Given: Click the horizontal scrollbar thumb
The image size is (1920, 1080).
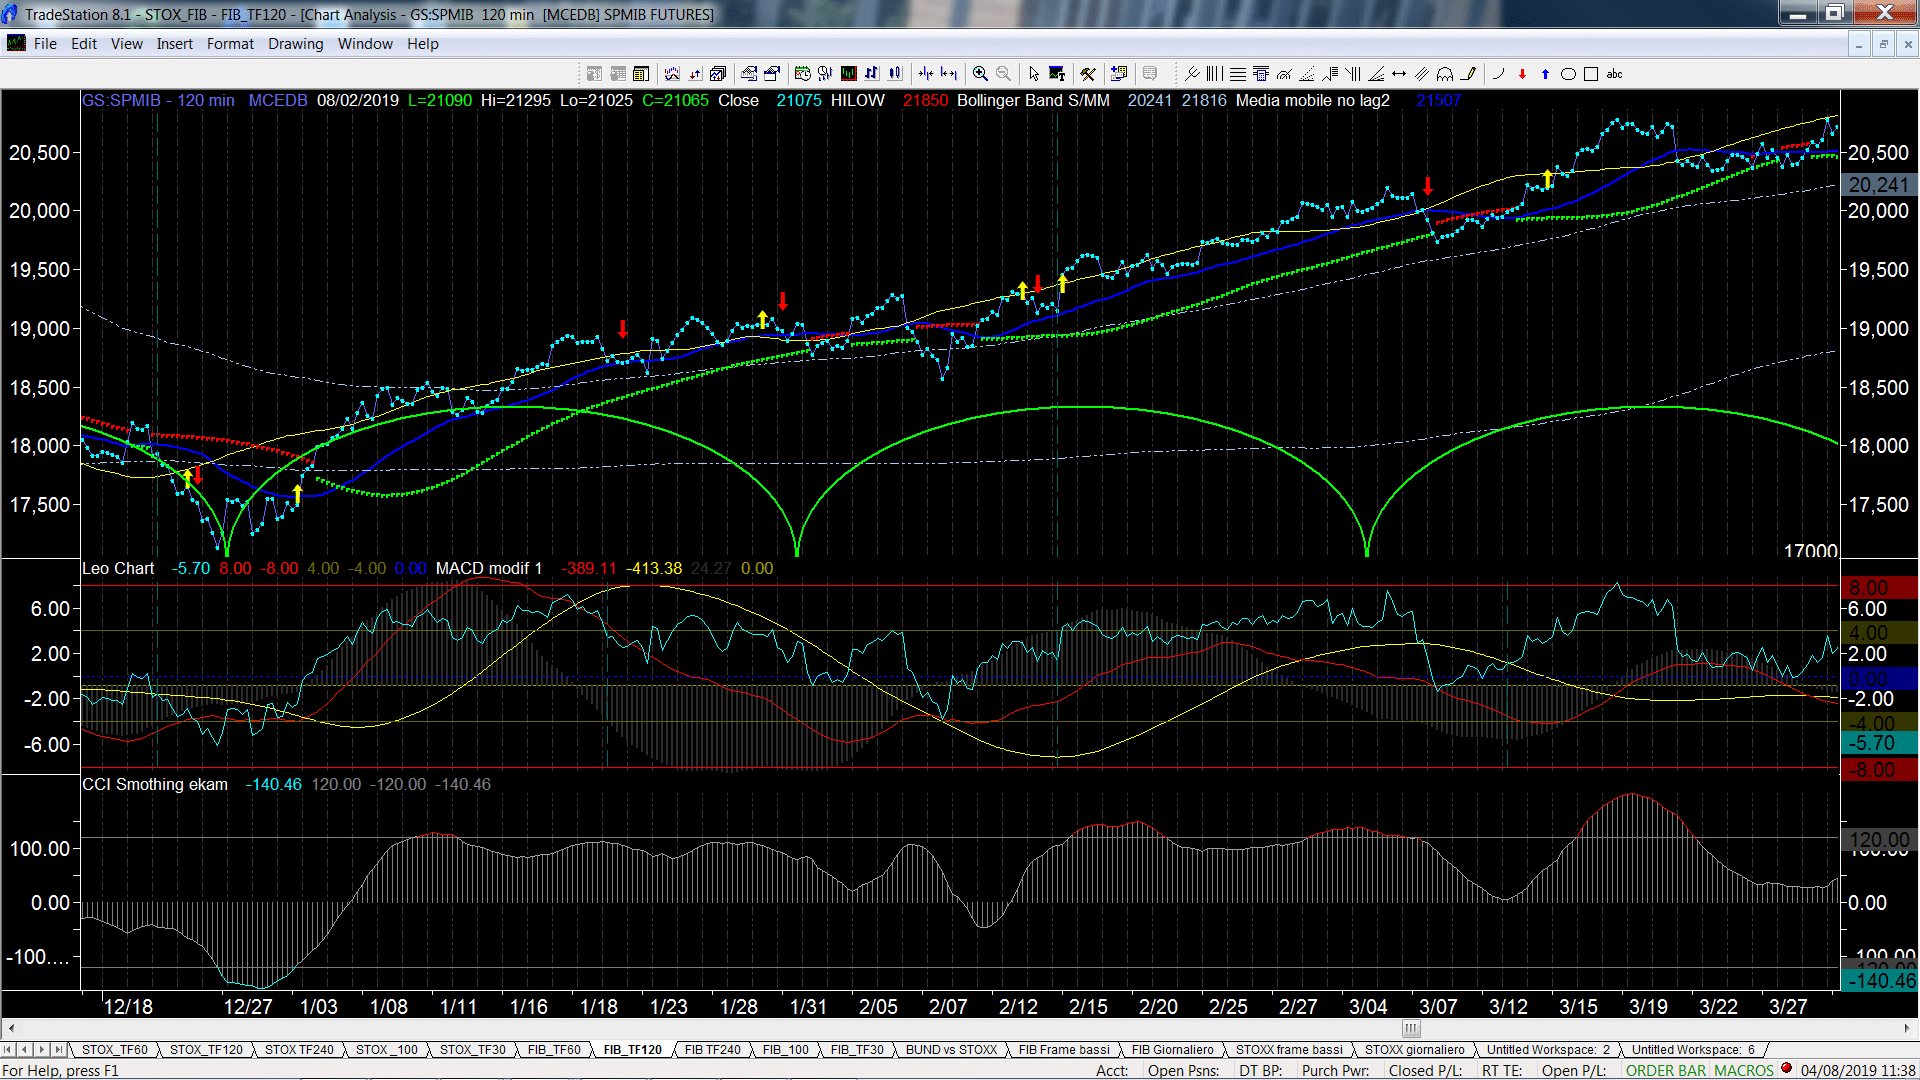Looking at the screenshot, I should [x=1411, y=1028].
